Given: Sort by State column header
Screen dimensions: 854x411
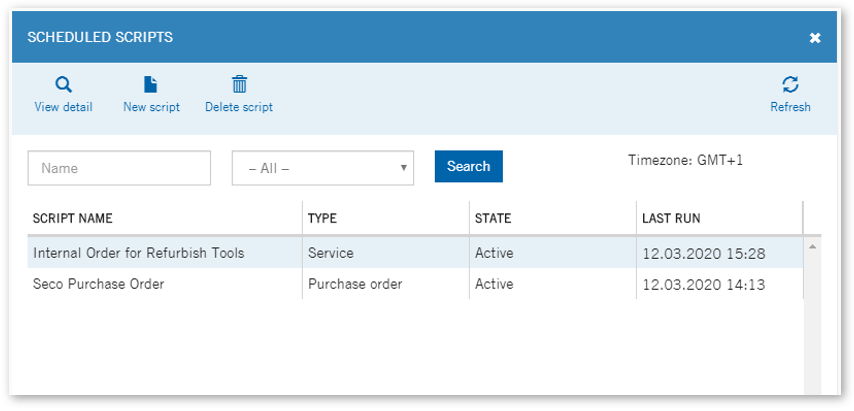Looking at the screenshot, I should (493, 218).
